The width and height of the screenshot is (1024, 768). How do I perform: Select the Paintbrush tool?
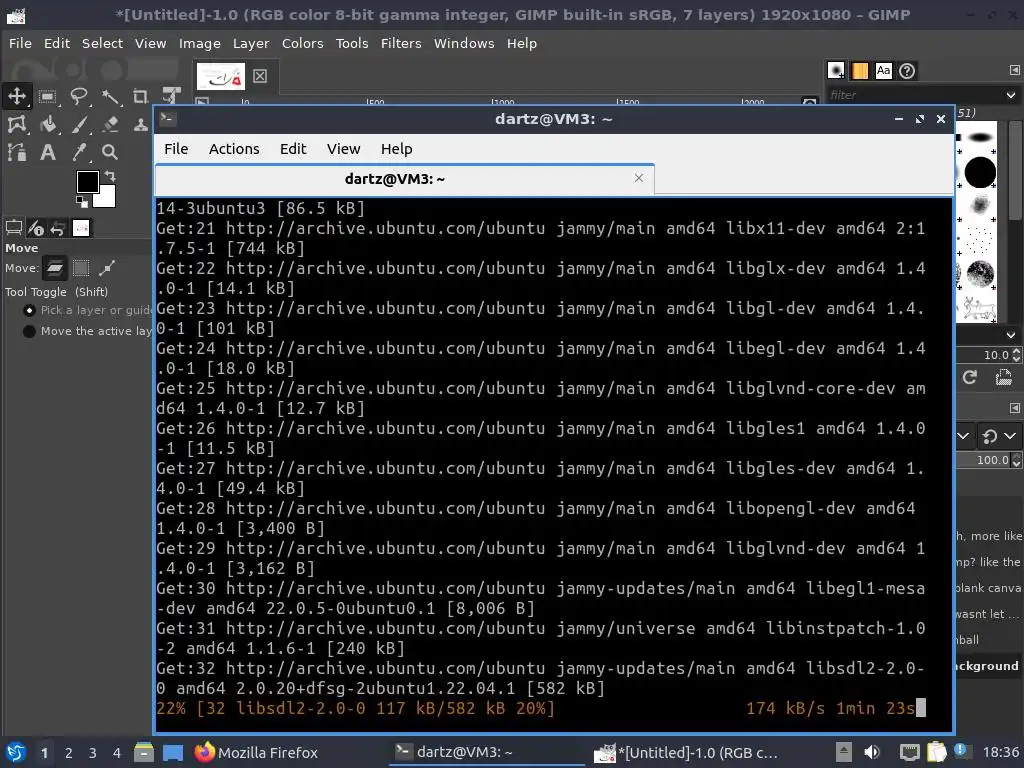79,124
